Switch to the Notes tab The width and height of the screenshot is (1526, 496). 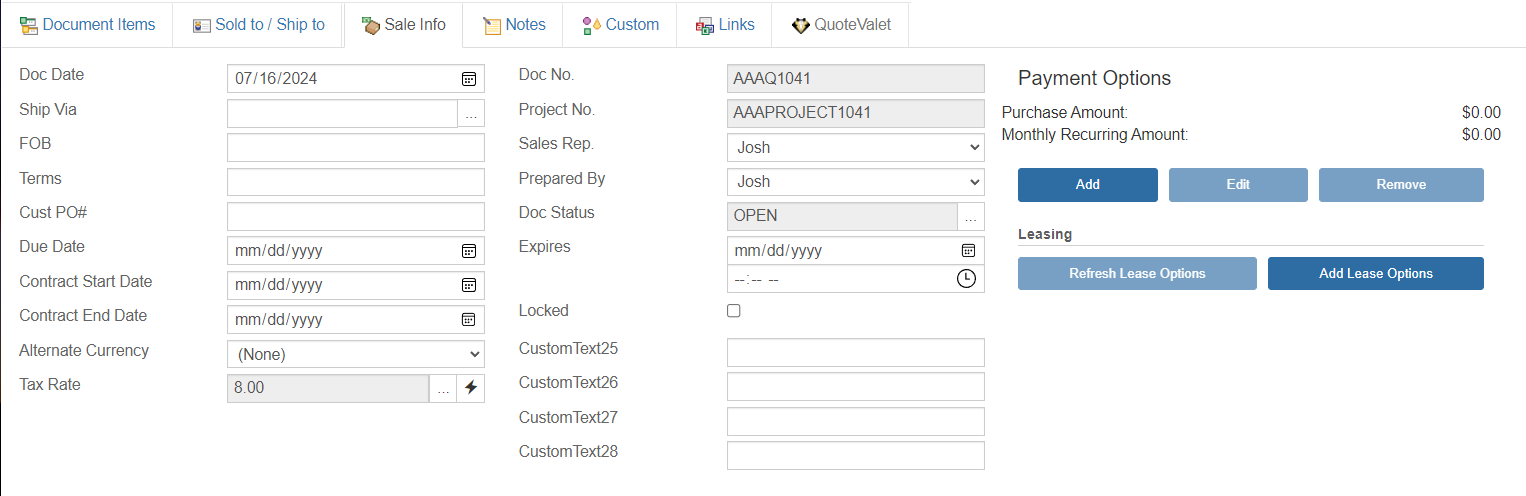514,24
